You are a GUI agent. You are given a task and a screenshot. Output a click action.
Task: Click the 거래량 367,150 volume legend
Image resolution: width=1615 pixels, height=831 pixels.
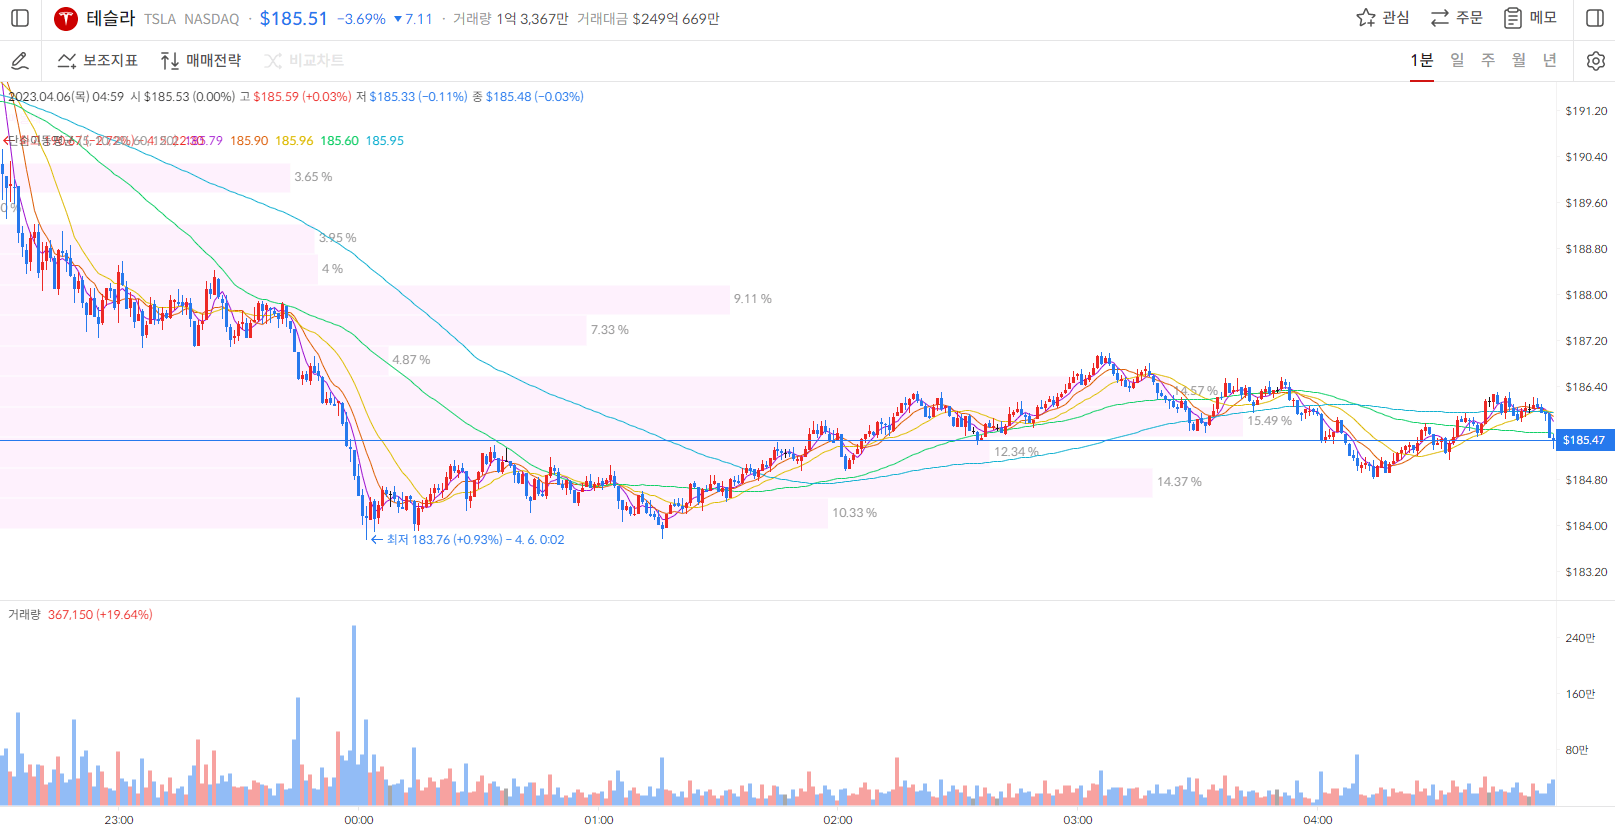click(x=80, y=615)
